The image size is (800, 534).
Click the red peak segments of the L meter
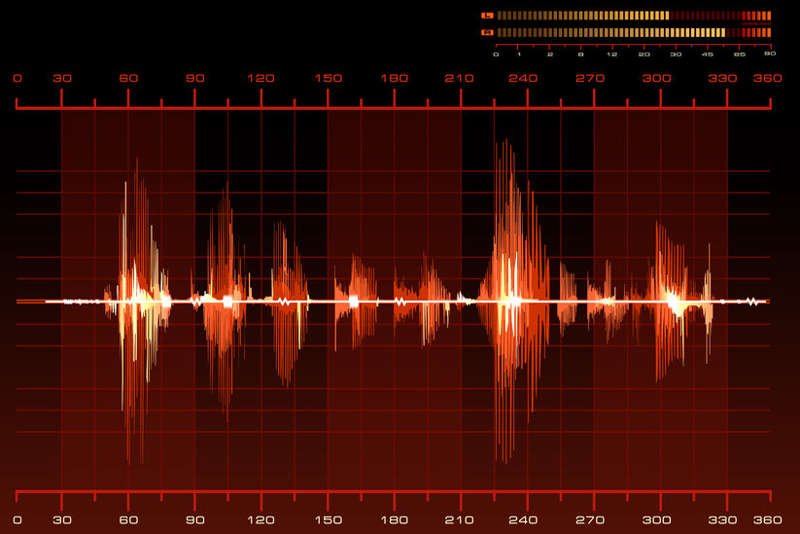757,16
